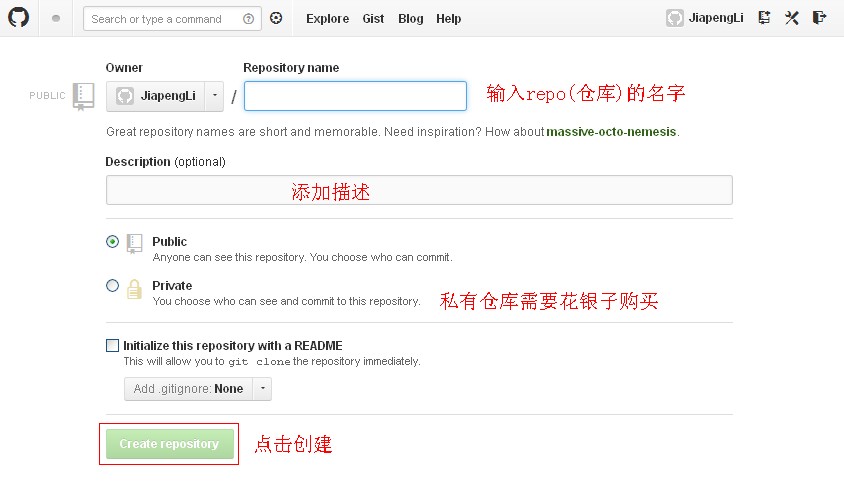This screenshot has height=487, width=844.
Task: Open the JiapengLi profile avatar
Action: (x=674, y=18)
